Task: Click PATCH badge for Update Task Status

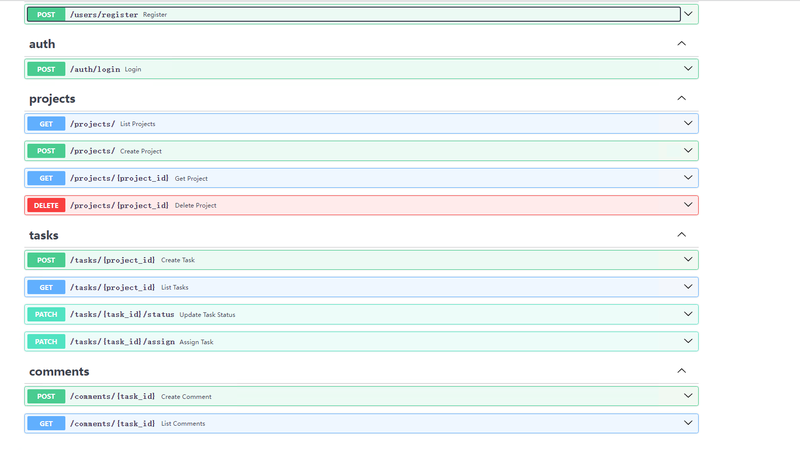Action: 46,314
